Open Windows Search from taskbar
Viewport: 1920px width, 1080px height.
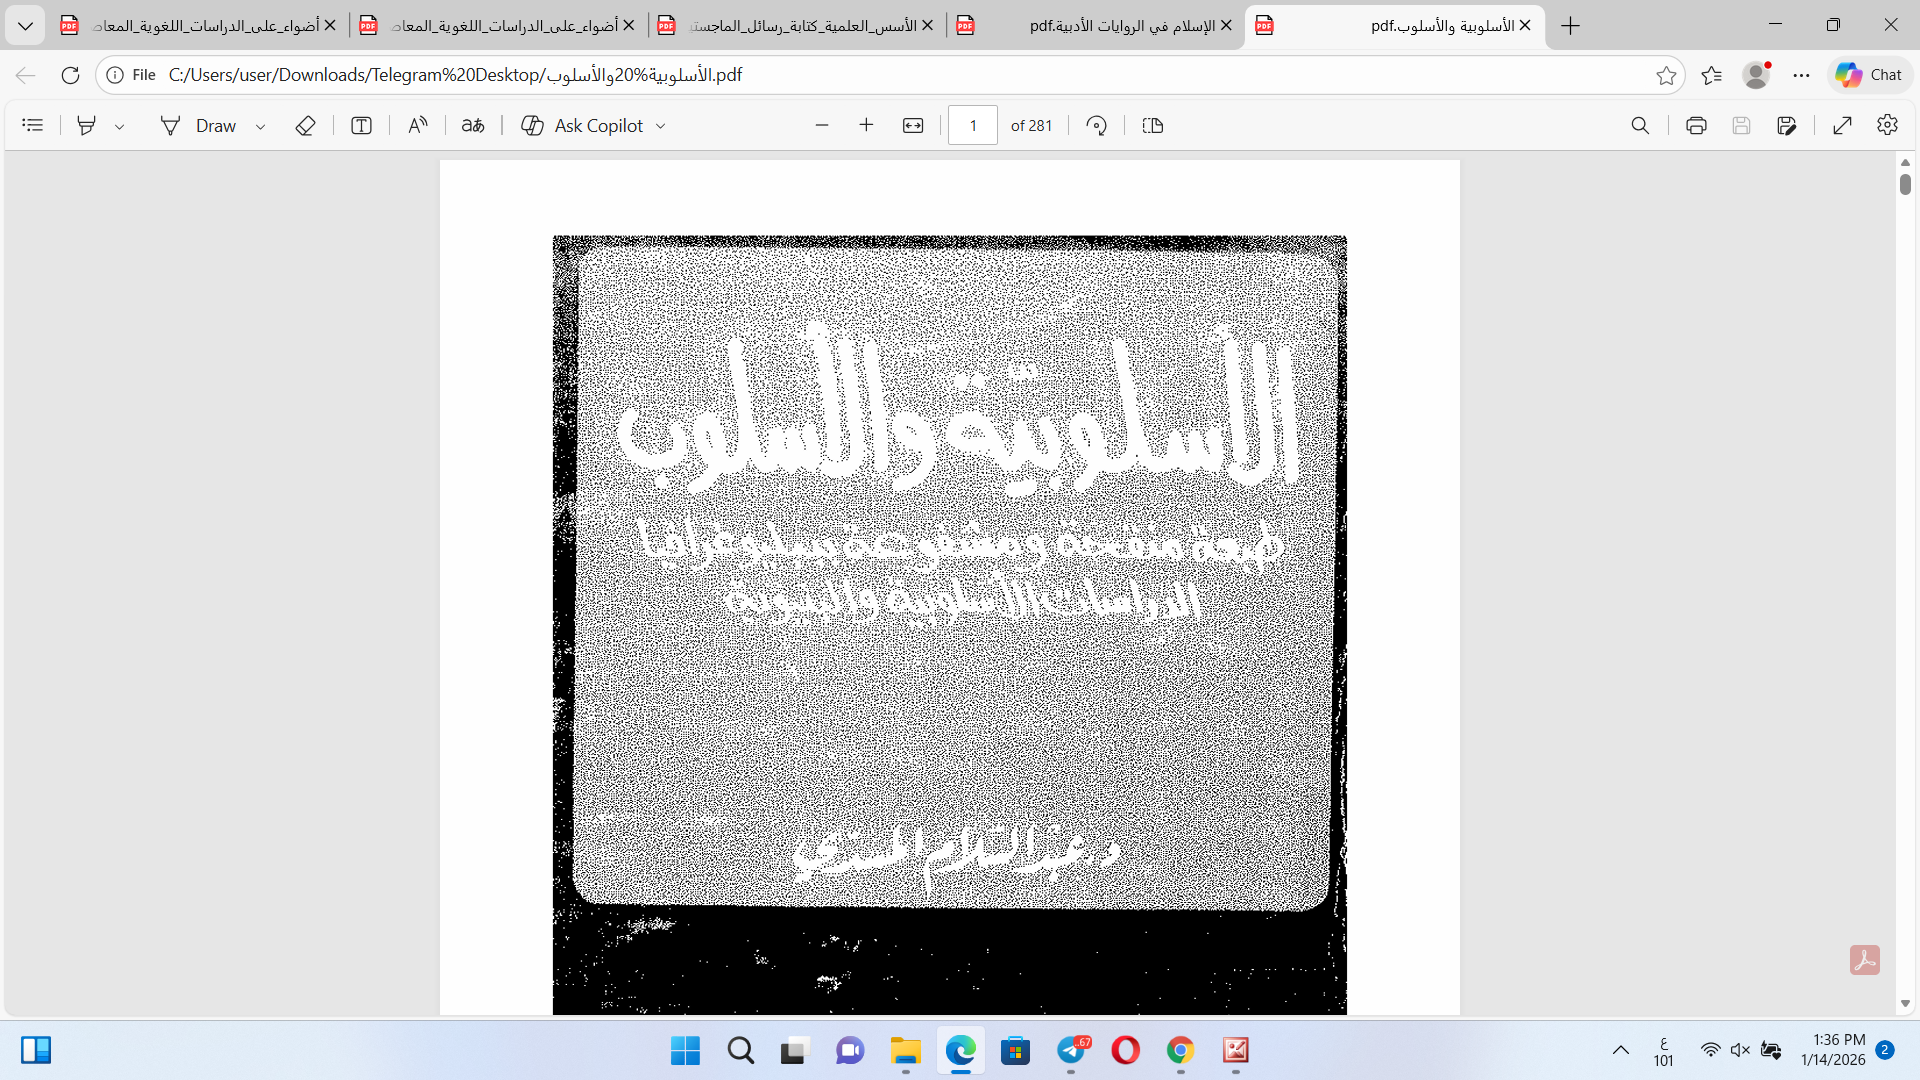coord(740,1050)
